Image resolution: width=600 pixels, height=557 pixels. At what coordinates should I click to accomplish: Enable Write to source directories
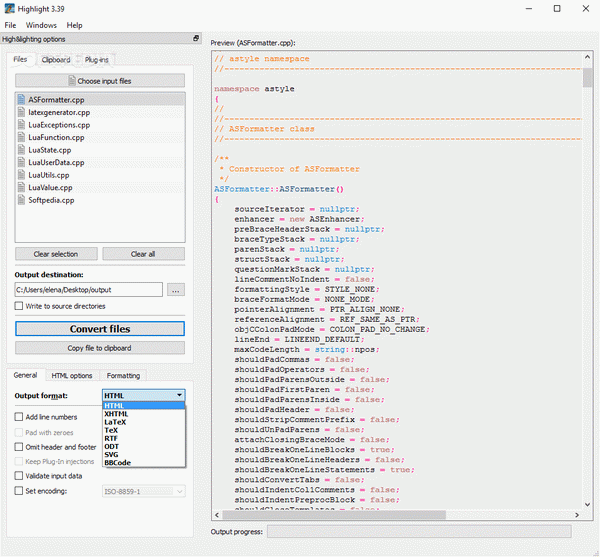pyautogui.click(x=19, y=306)
